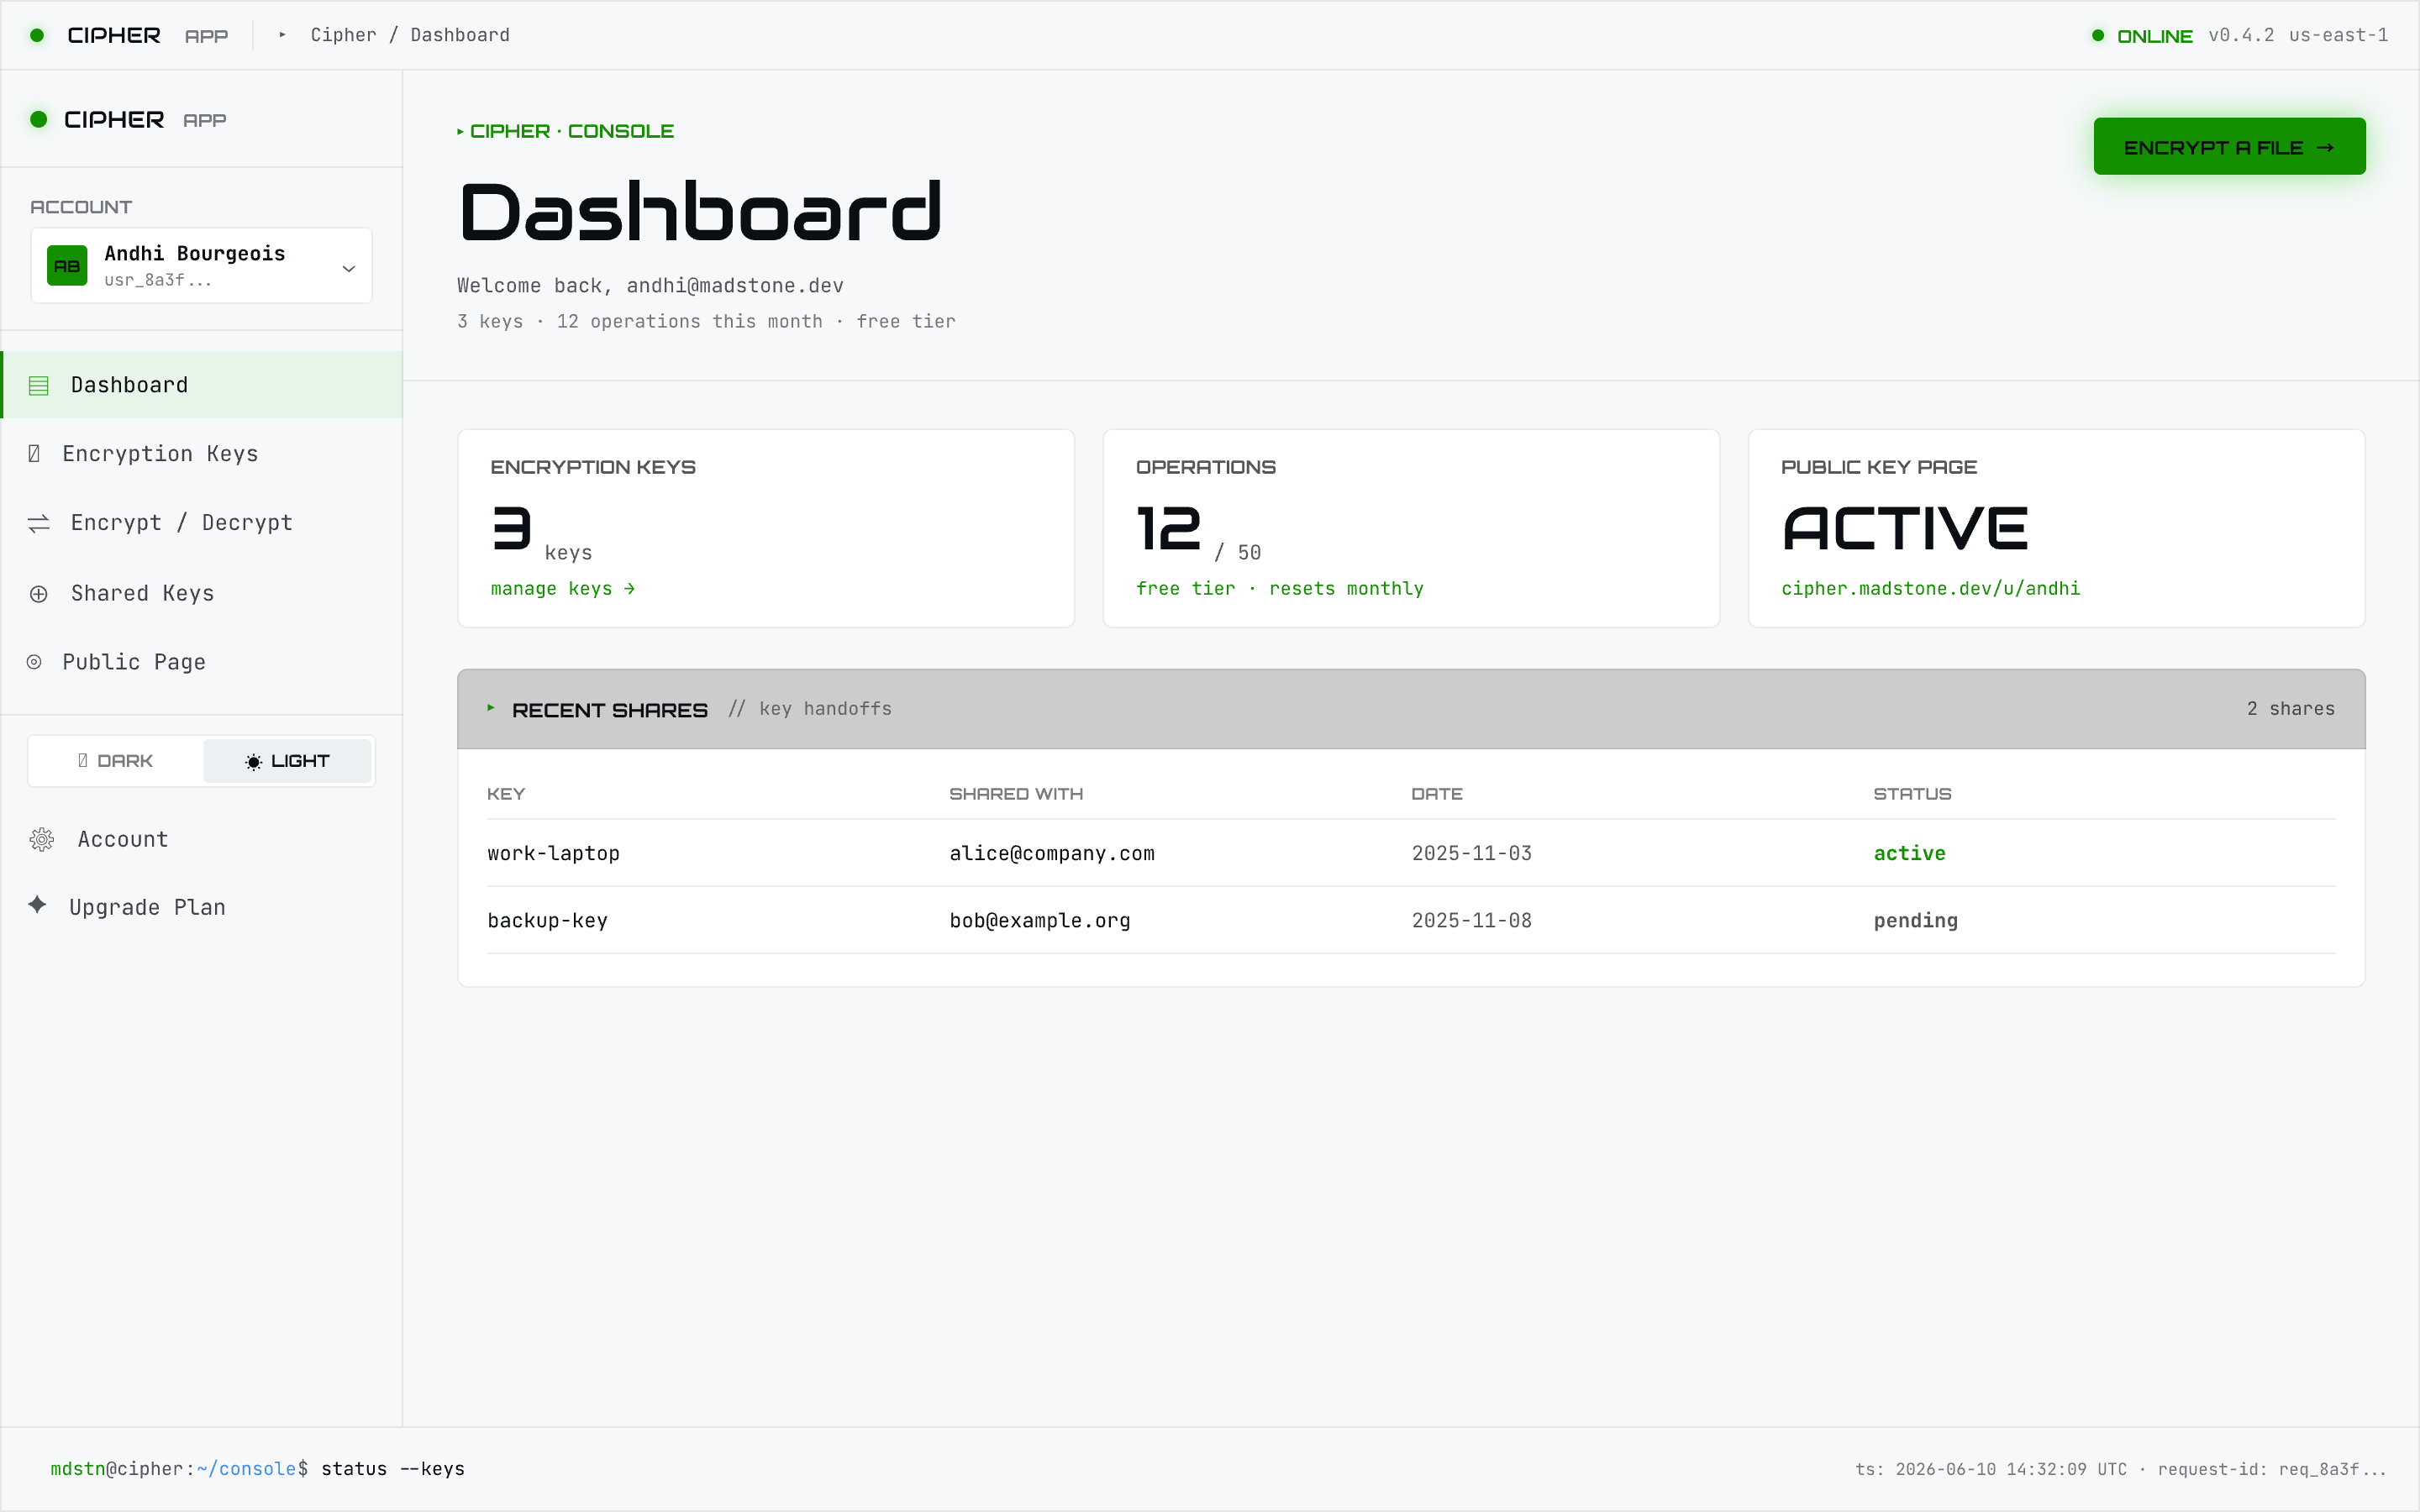2420x1512 pixels.
Task: Click the Public Page target icon
Action: click(x=34, y=662)
